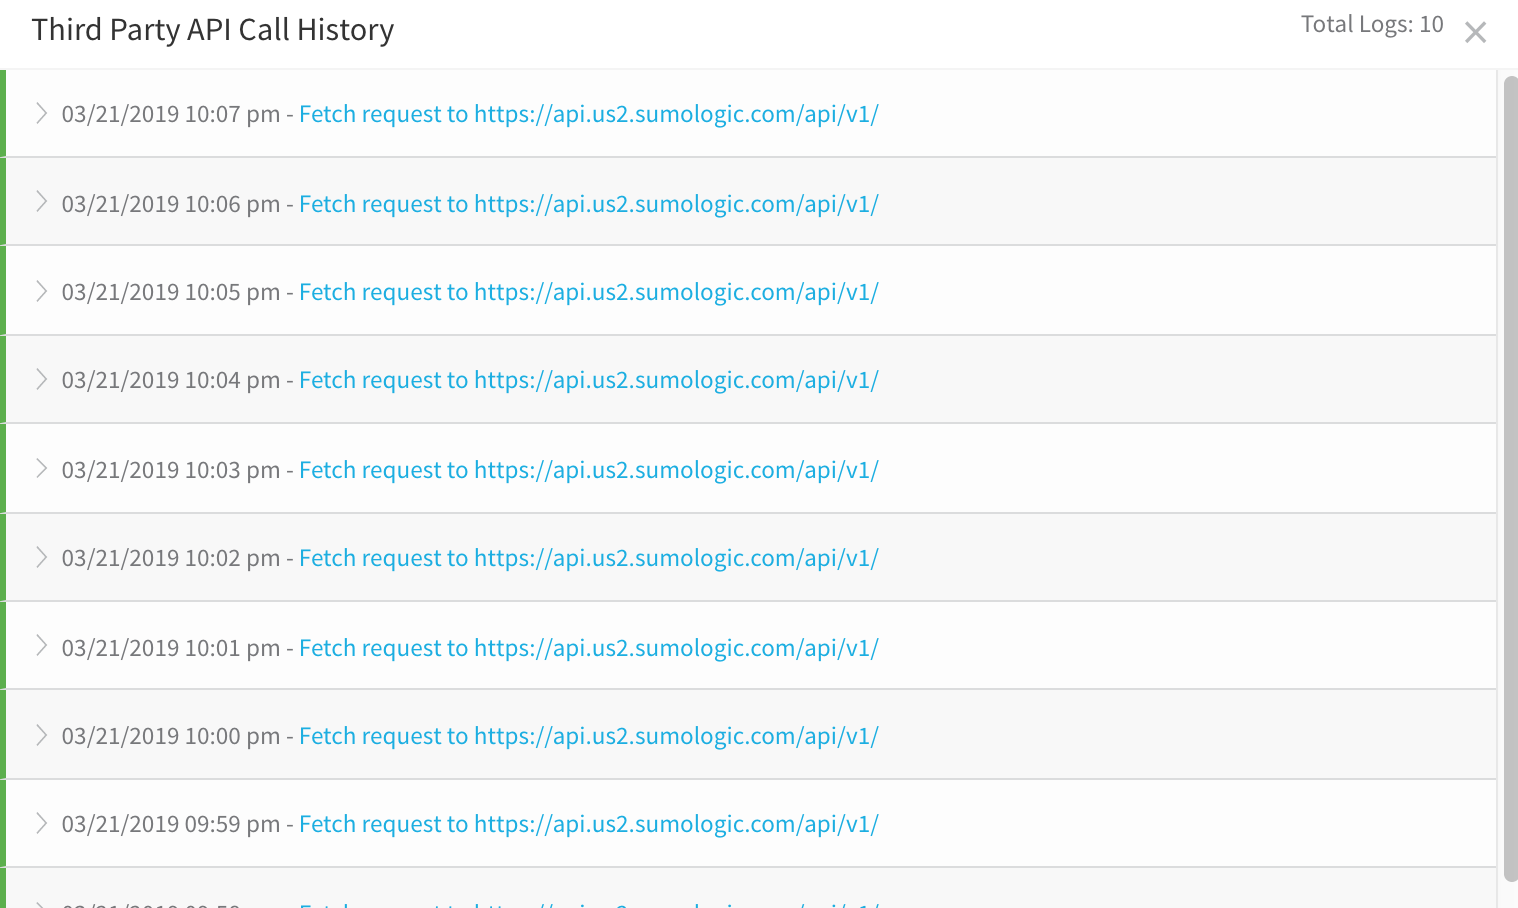Expand the 10:02 pm log entry chevron
1518x908 pixels.
tap(41, 557)
